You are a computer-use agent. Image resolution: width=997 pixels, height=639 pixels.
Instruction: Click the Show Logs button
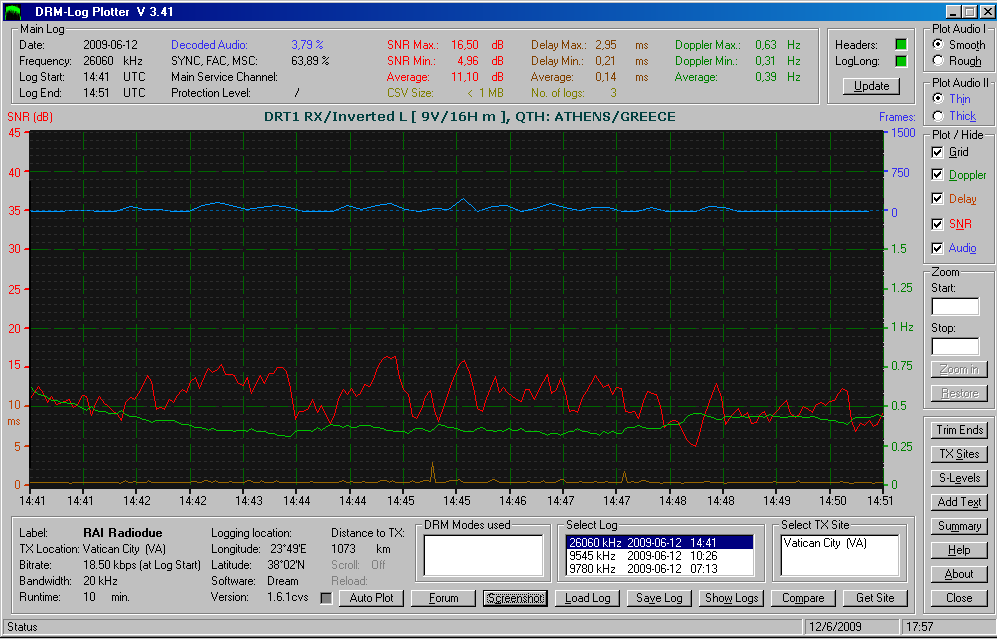(x=731, y=598)
